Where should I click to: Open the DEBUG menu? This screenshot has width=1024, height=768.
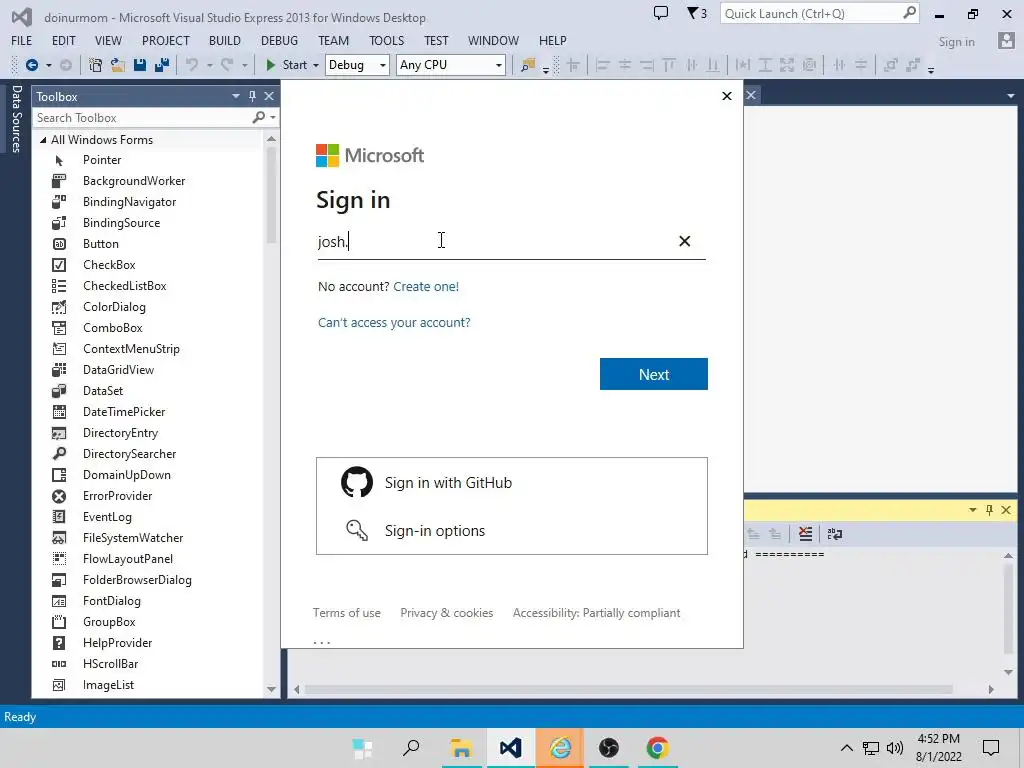pyautogui.click(x=280, y=40)
